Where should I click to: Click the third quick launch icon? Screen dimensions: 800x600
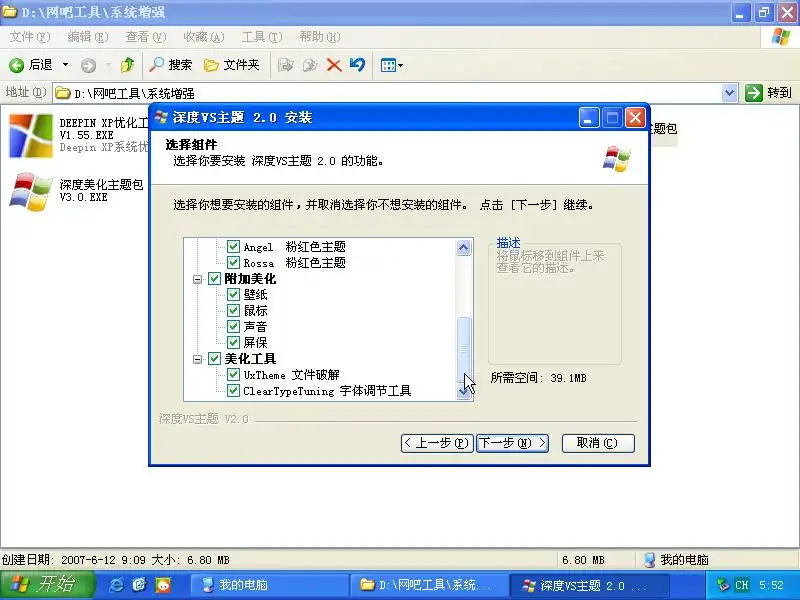pyautogui.click(x=163, y=585)
